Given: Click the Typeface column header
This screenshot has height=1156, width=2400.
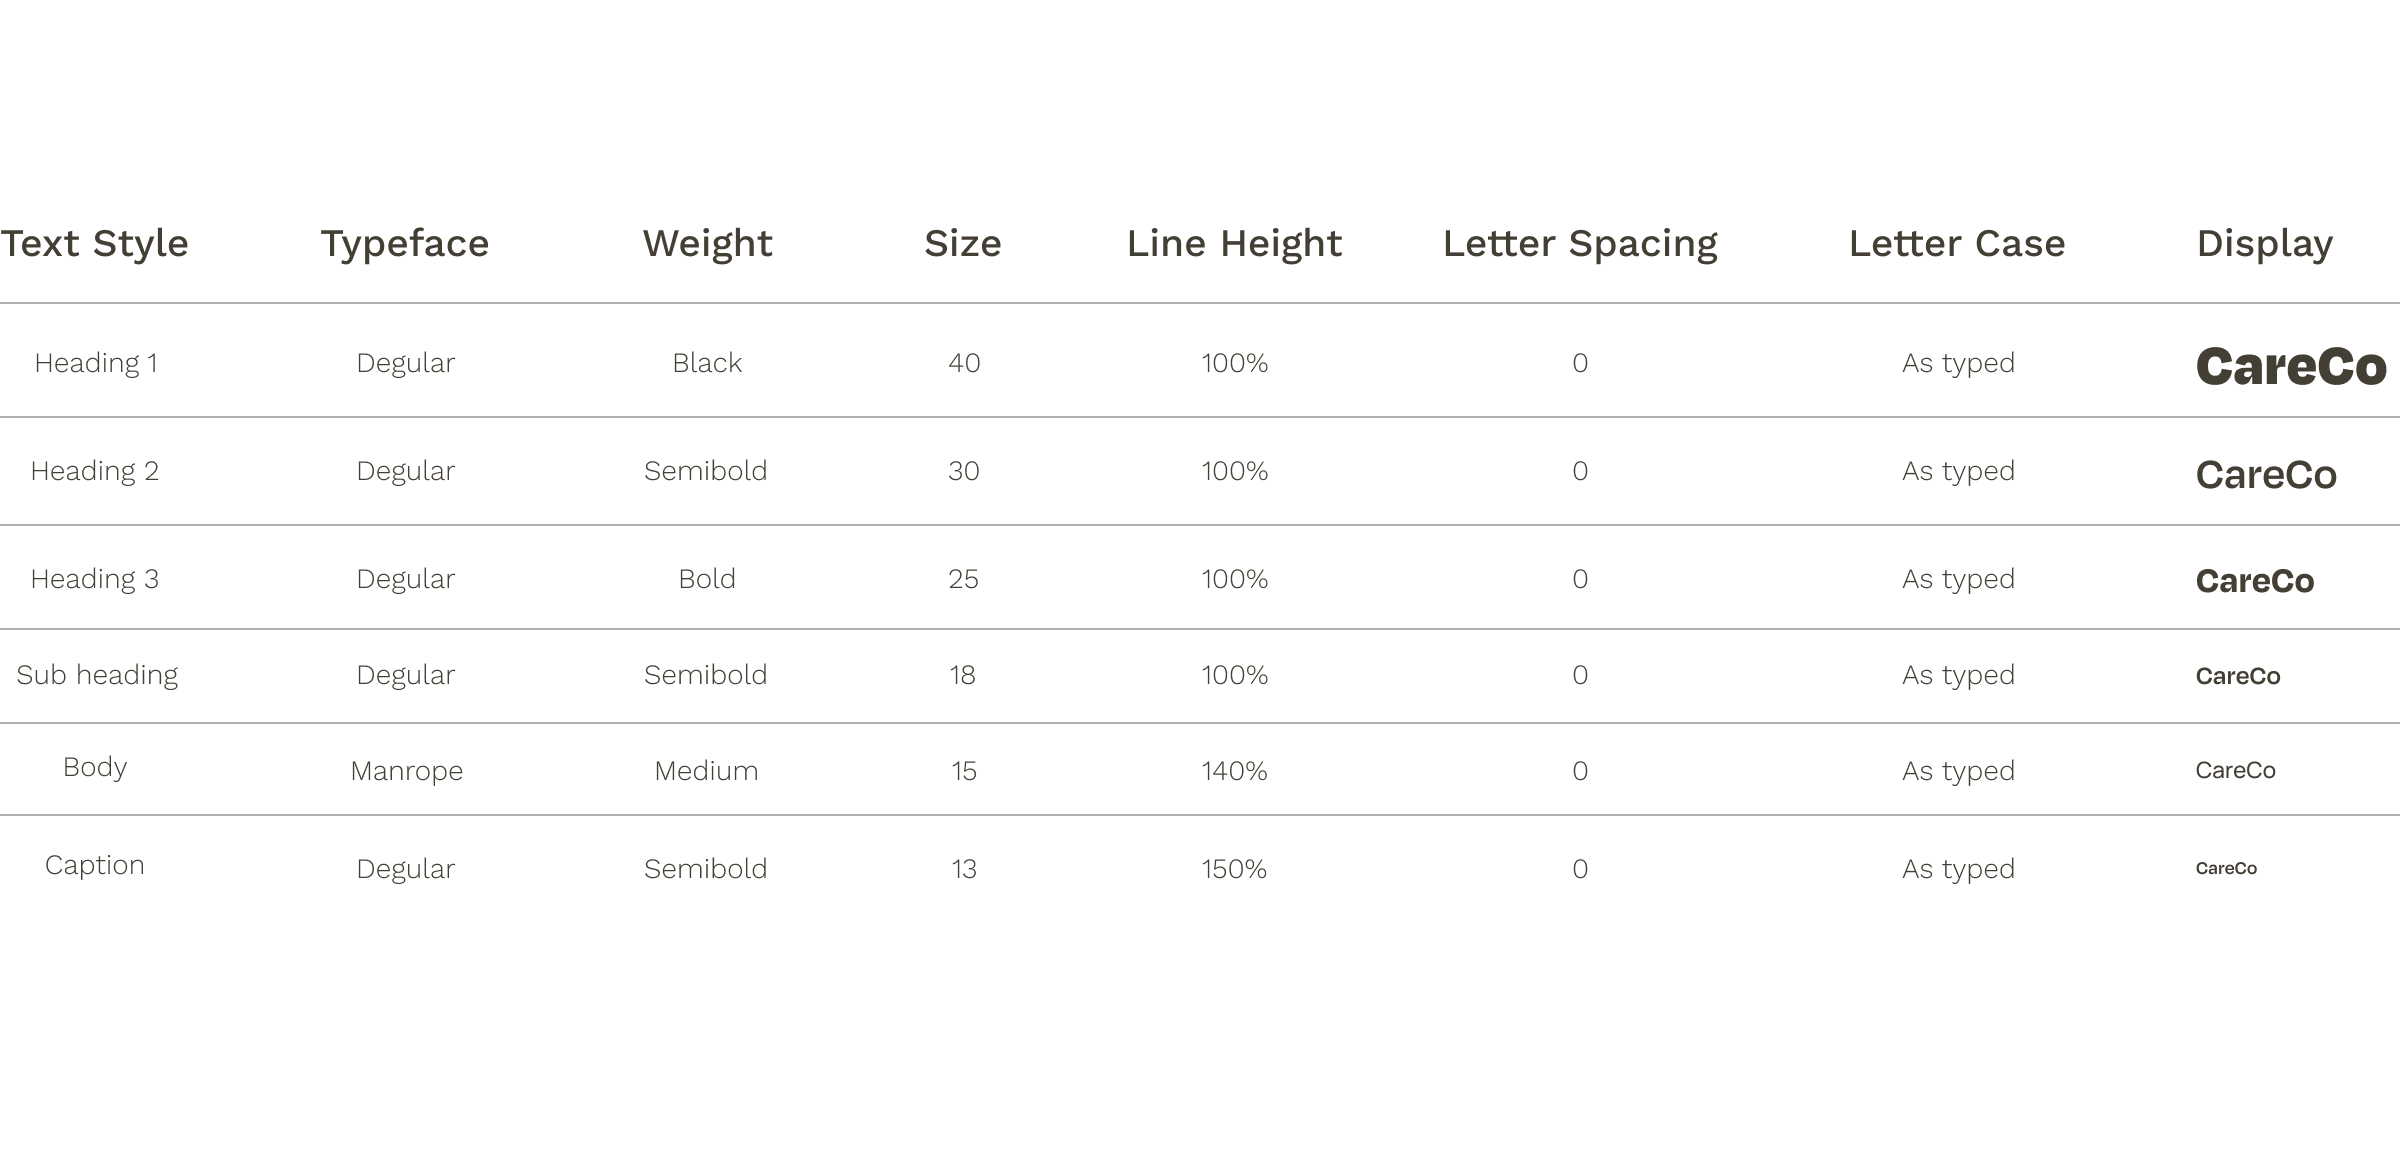Looking at the screenshot, I should (405, 243).
